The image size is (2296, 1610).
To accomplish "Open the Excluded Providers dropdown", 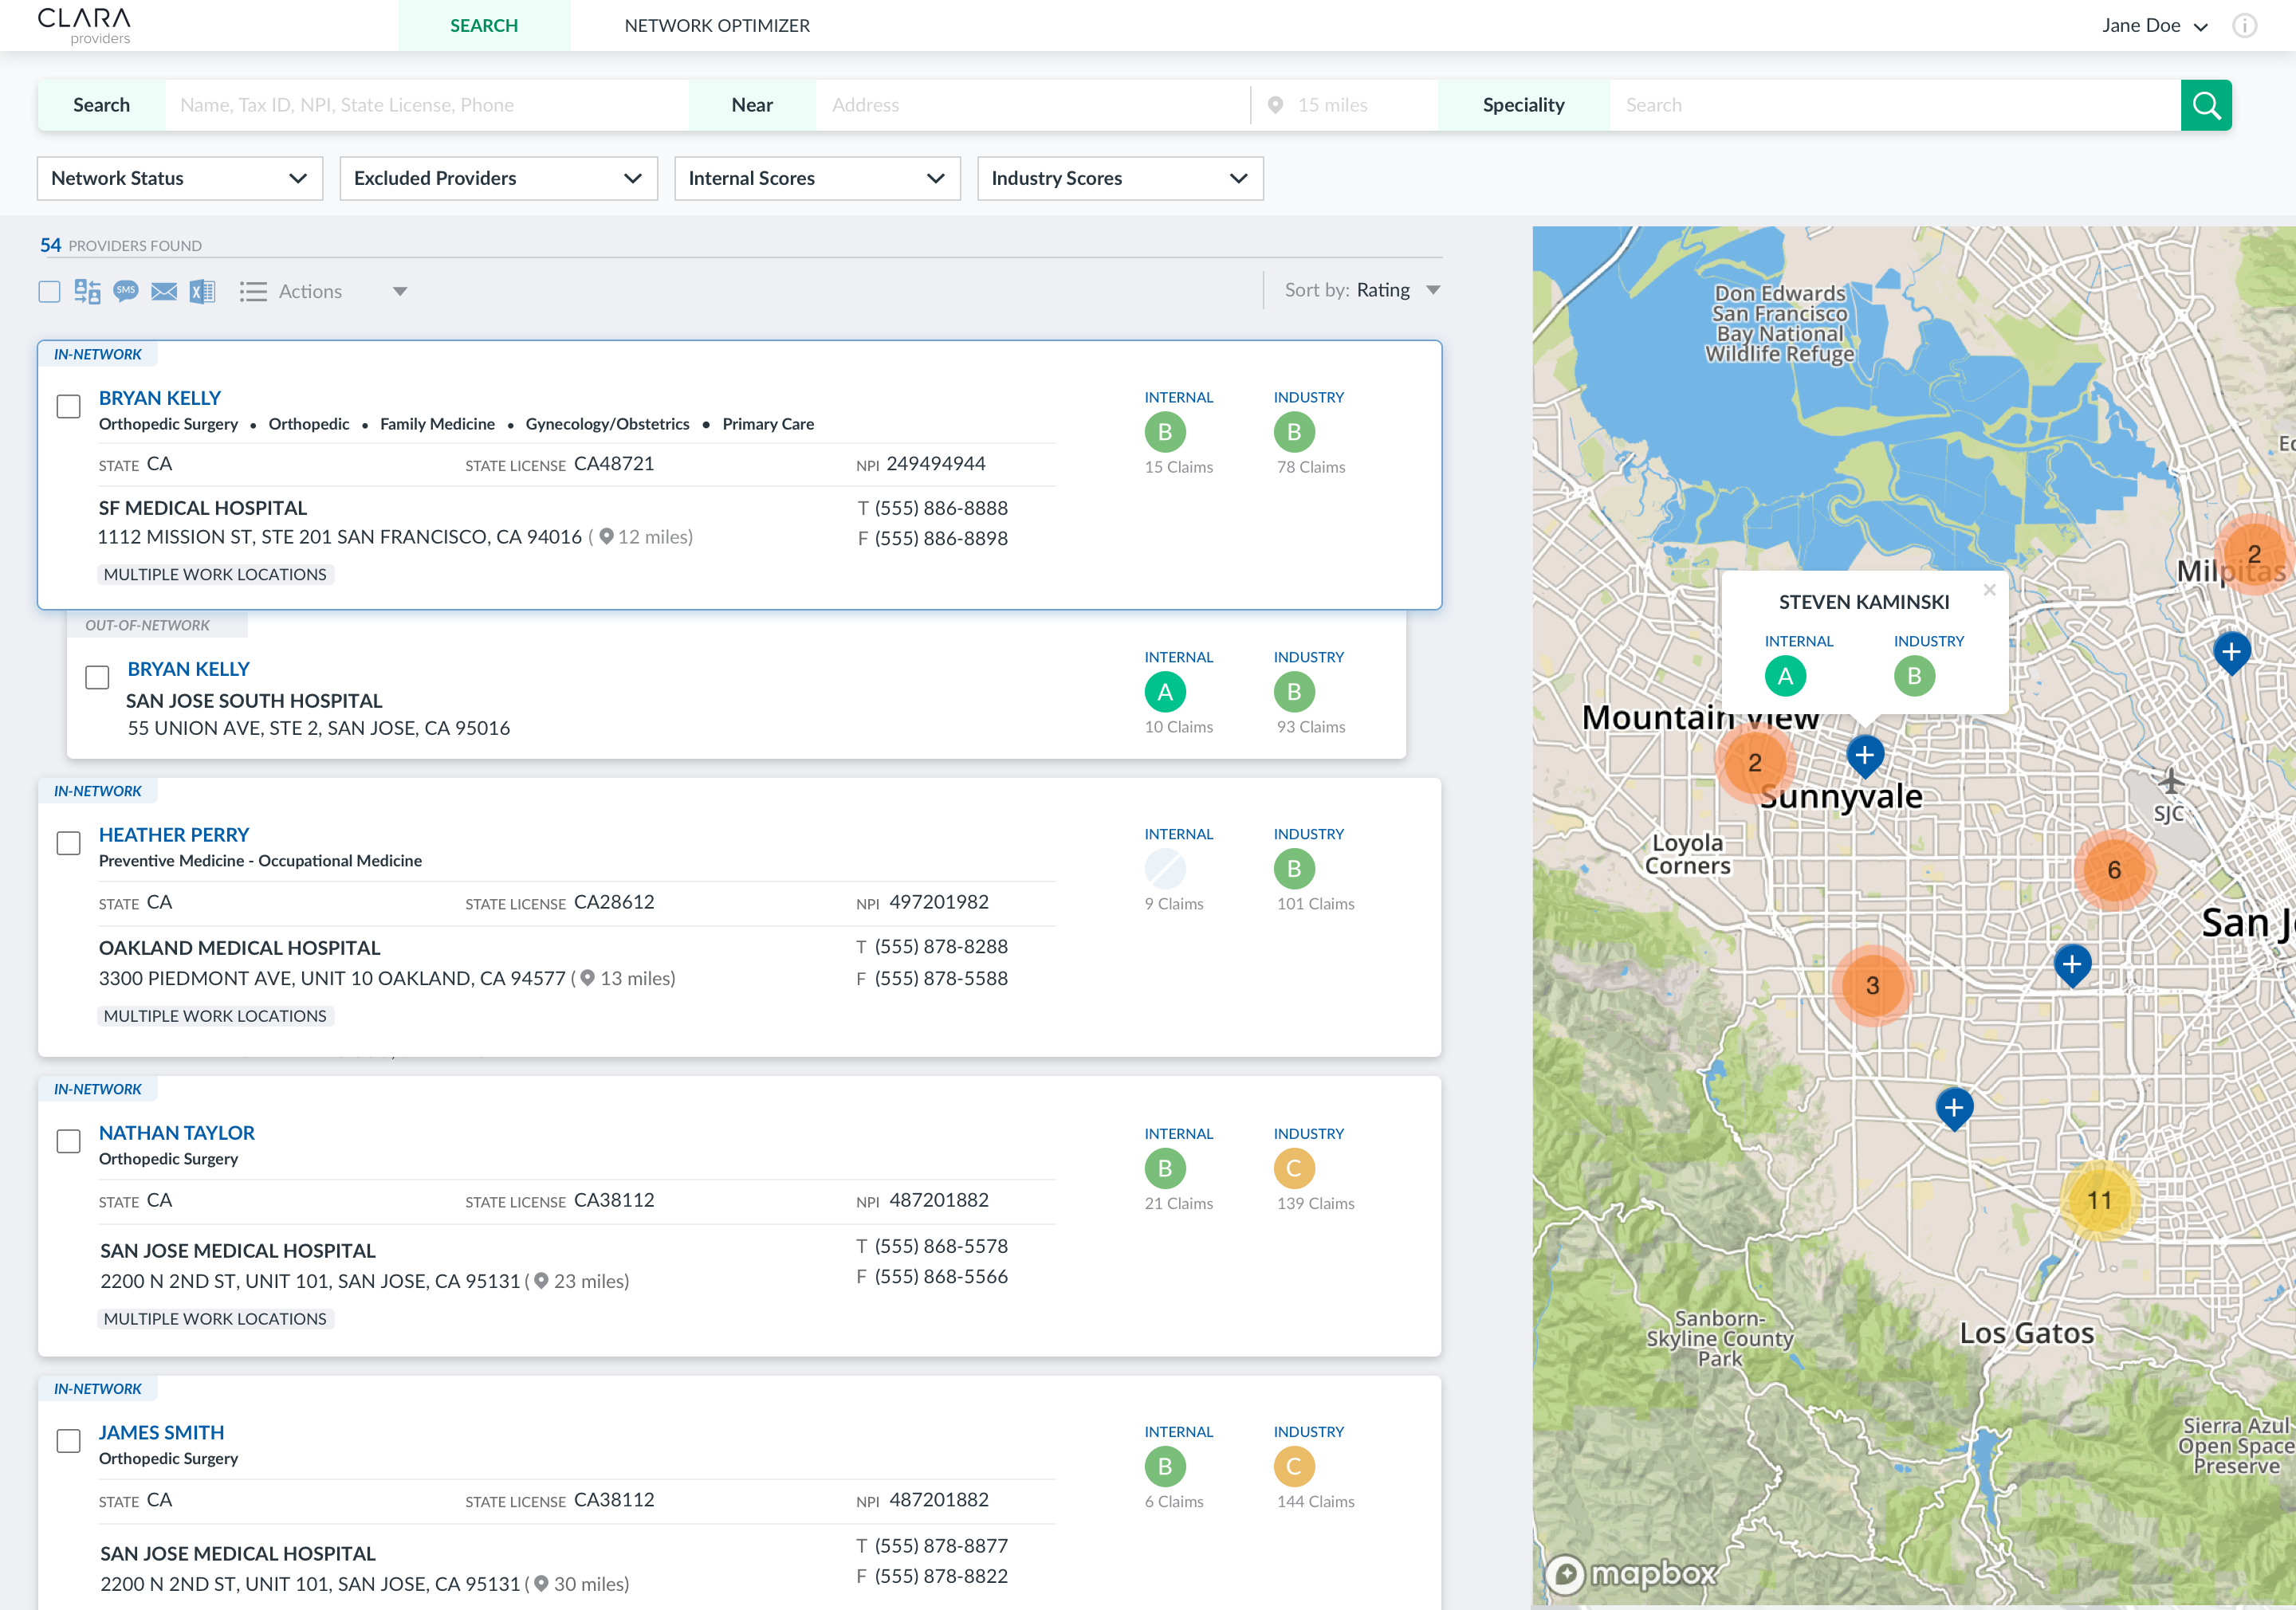I will click(499, 178).
